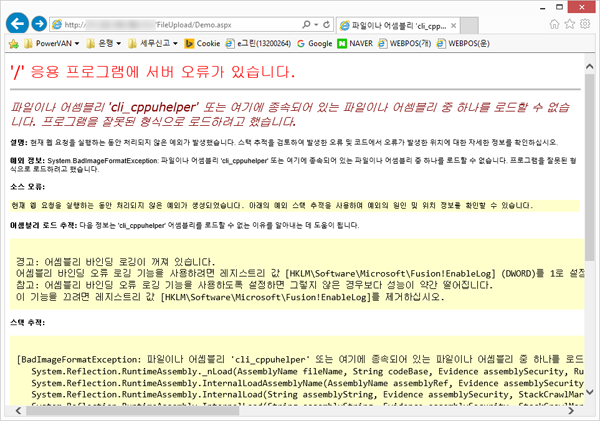This screenshot has width=600, height=421.
Task: Open favorites with the star icon in the toolbar
Action: [x=570, y=24]
